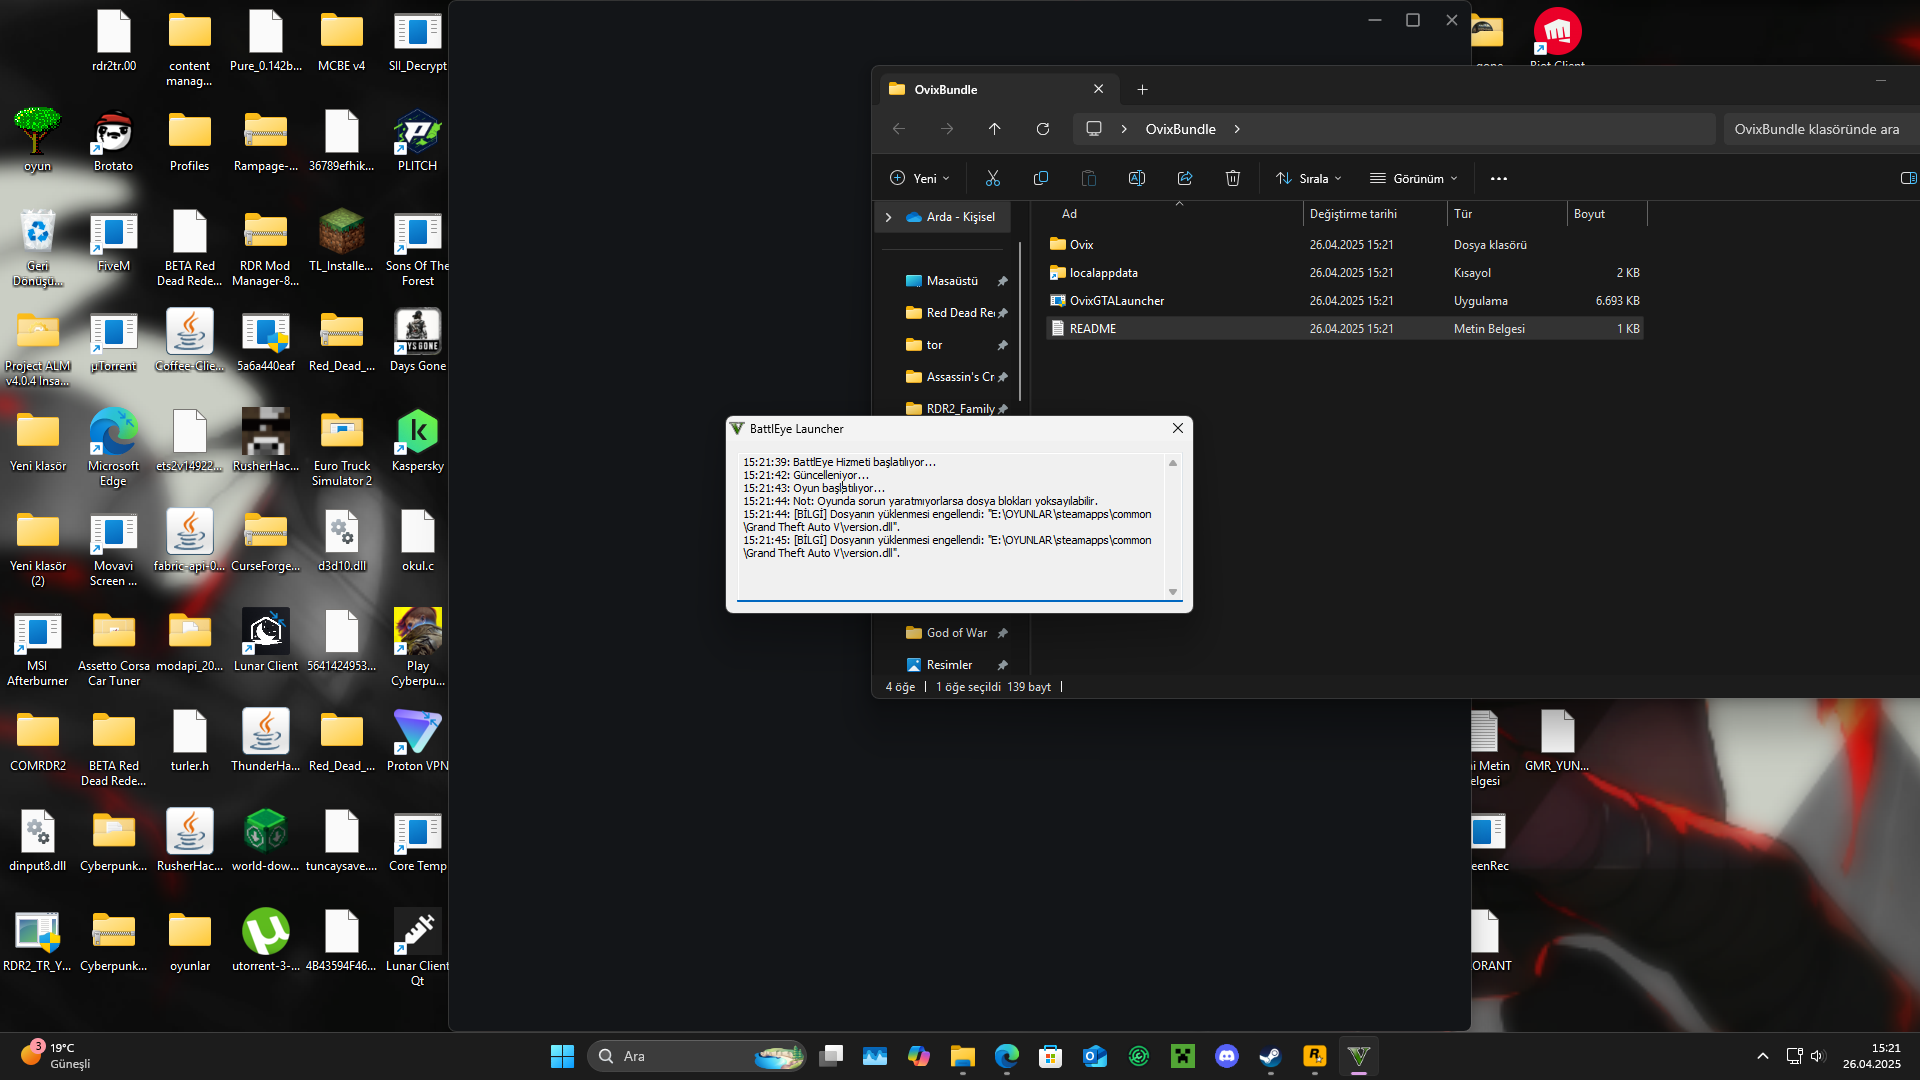Click the Share icon in Explorer toolbar
1920x1080 pixels.
[x=1184, y=178]
